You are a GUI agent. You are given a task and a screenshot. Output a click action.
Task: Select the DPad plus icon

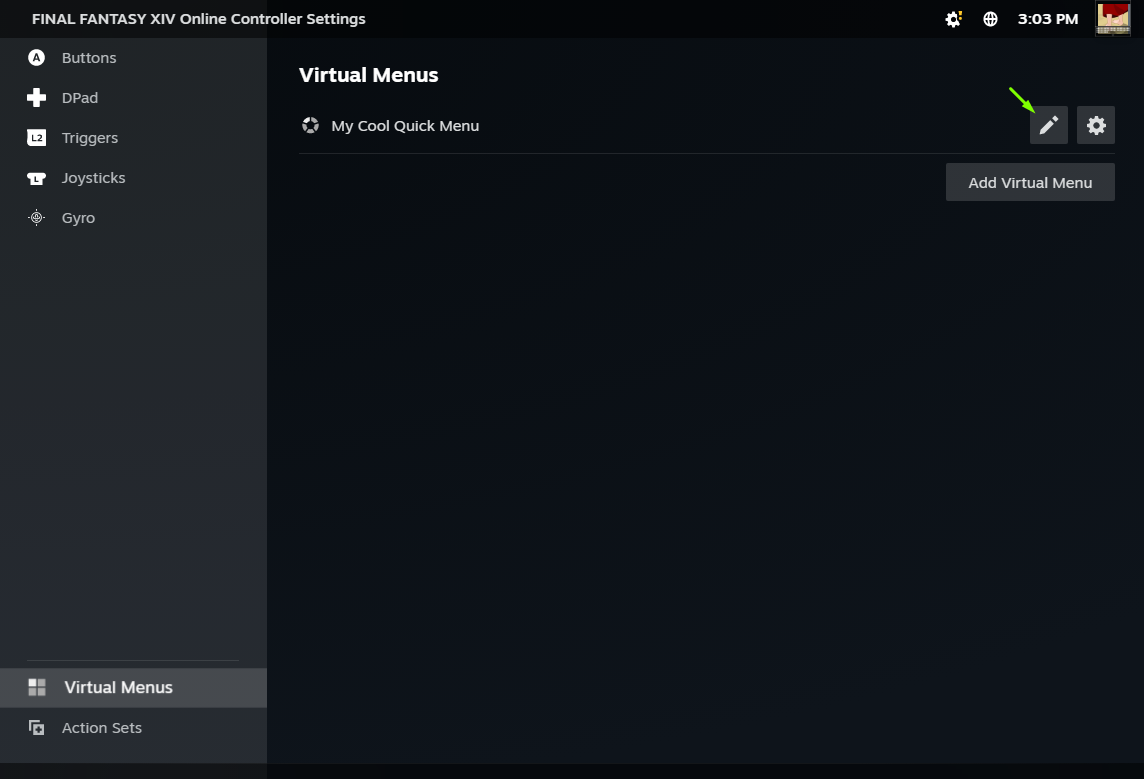point(37,98)
